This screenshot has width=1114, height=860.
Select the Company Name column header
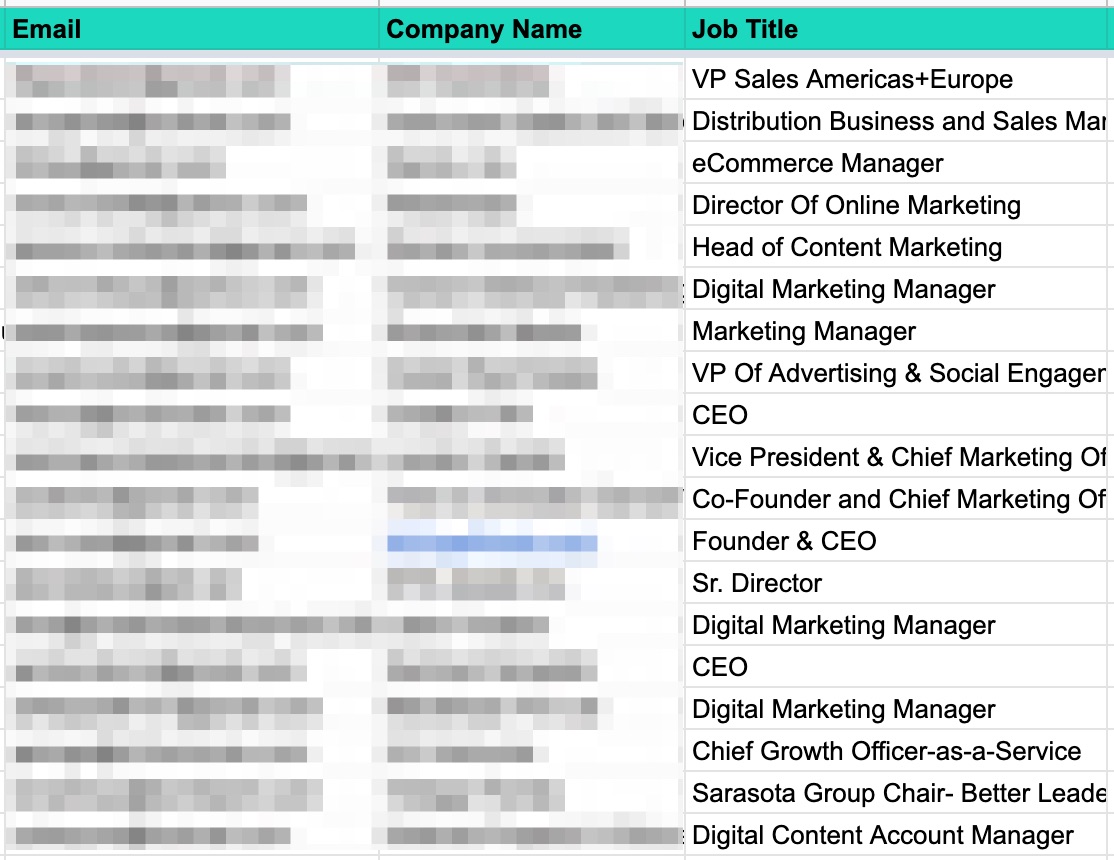484,30
